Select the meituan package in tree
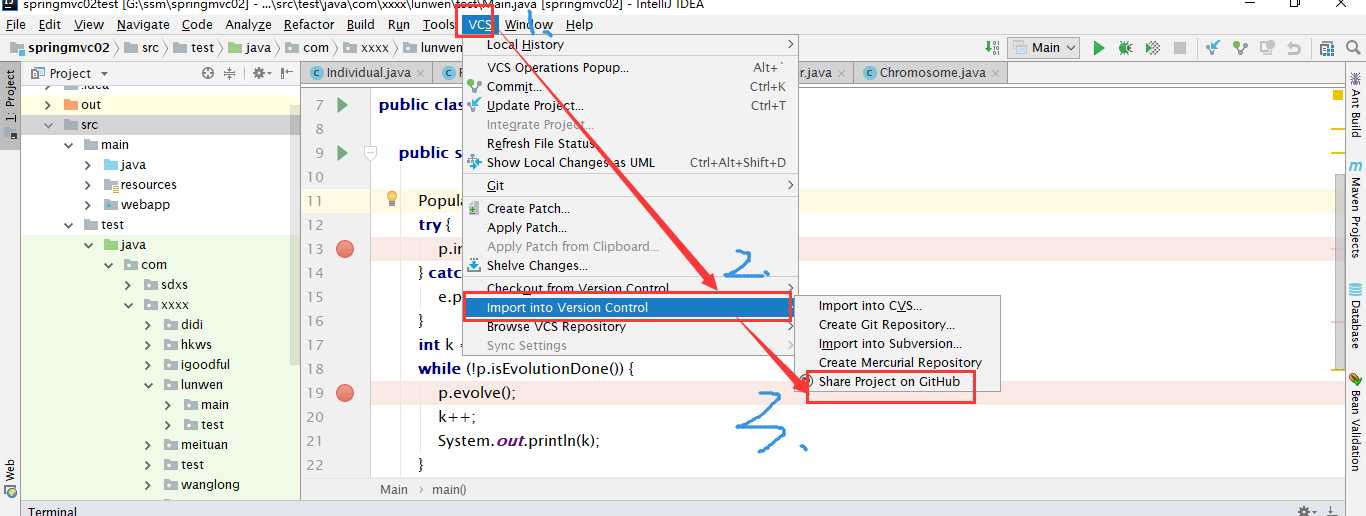The image size is (1366, 516). pos(204,444)
